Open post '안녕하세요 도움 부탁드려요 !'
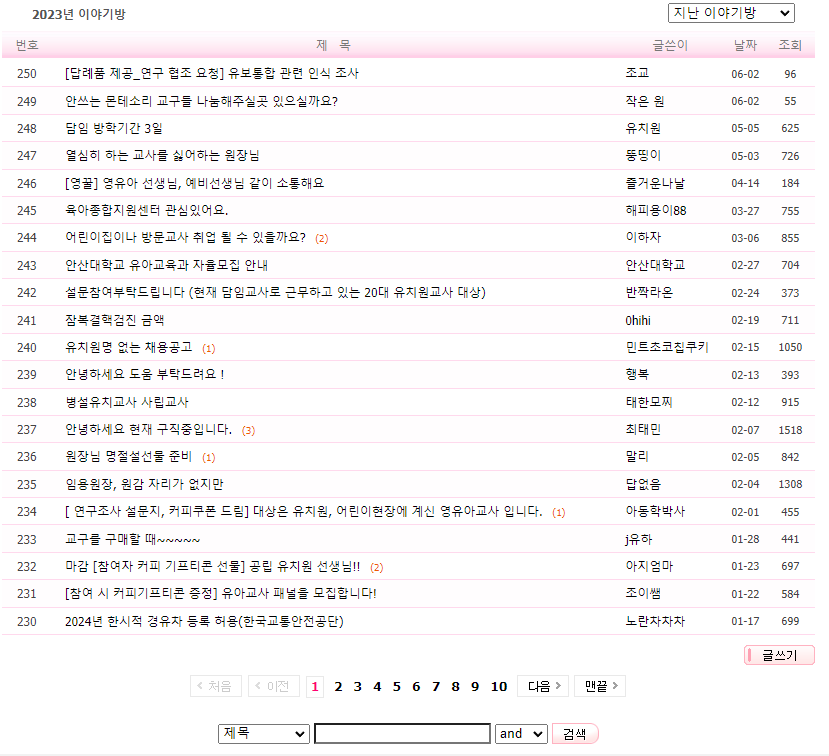This screenshot has height=756, width=829. [x=145, y=374]
